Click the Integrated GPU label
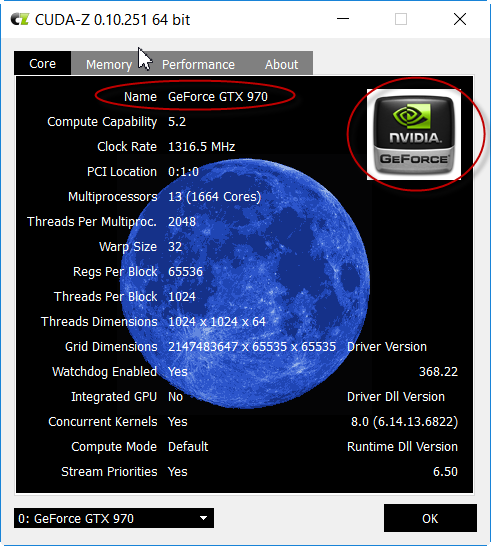Viewport: 491px width, 546px height. (x=114, y=397)
